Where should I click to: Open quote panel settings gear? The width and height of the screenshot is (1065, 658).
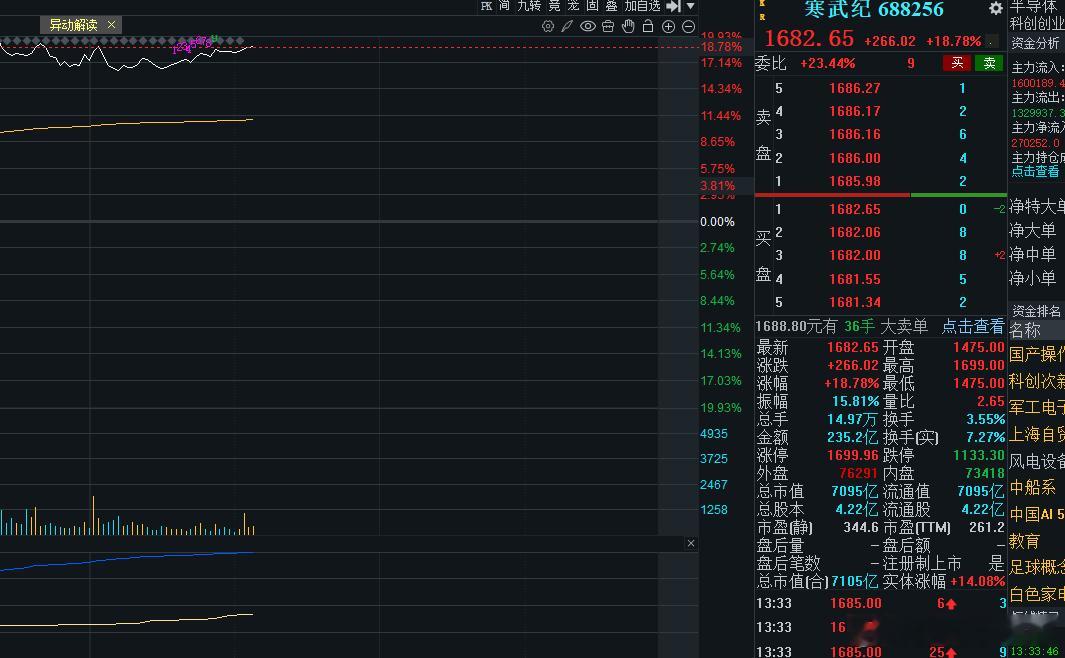pos(996,8)
